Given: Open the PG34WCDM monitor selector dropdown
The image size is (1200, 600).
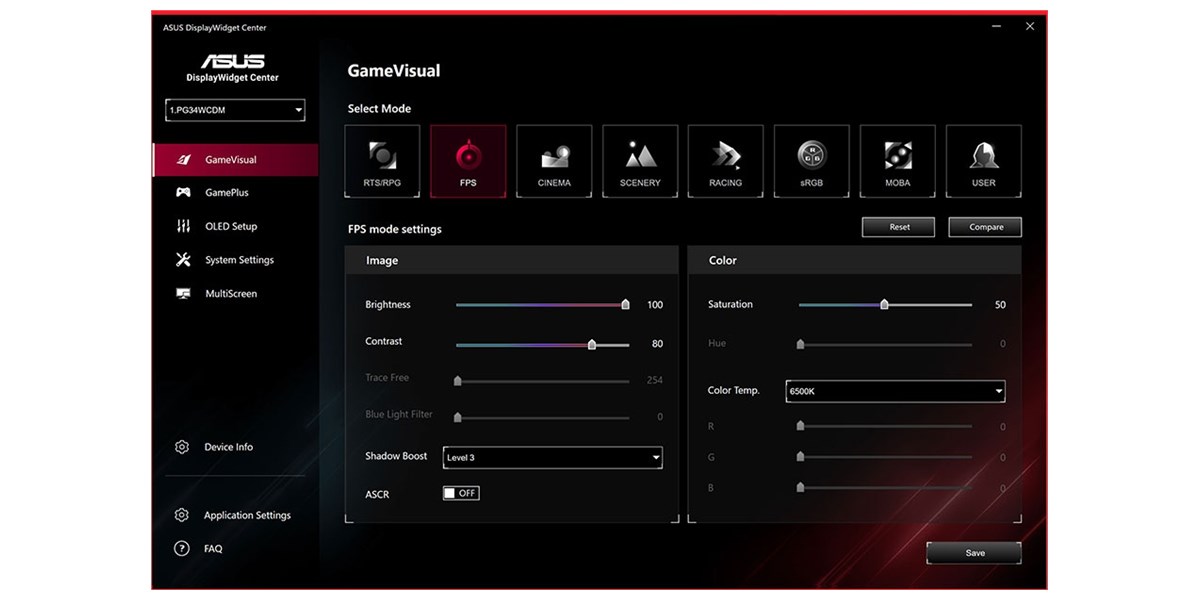Looking at the screenshot, I should point(235,110).
